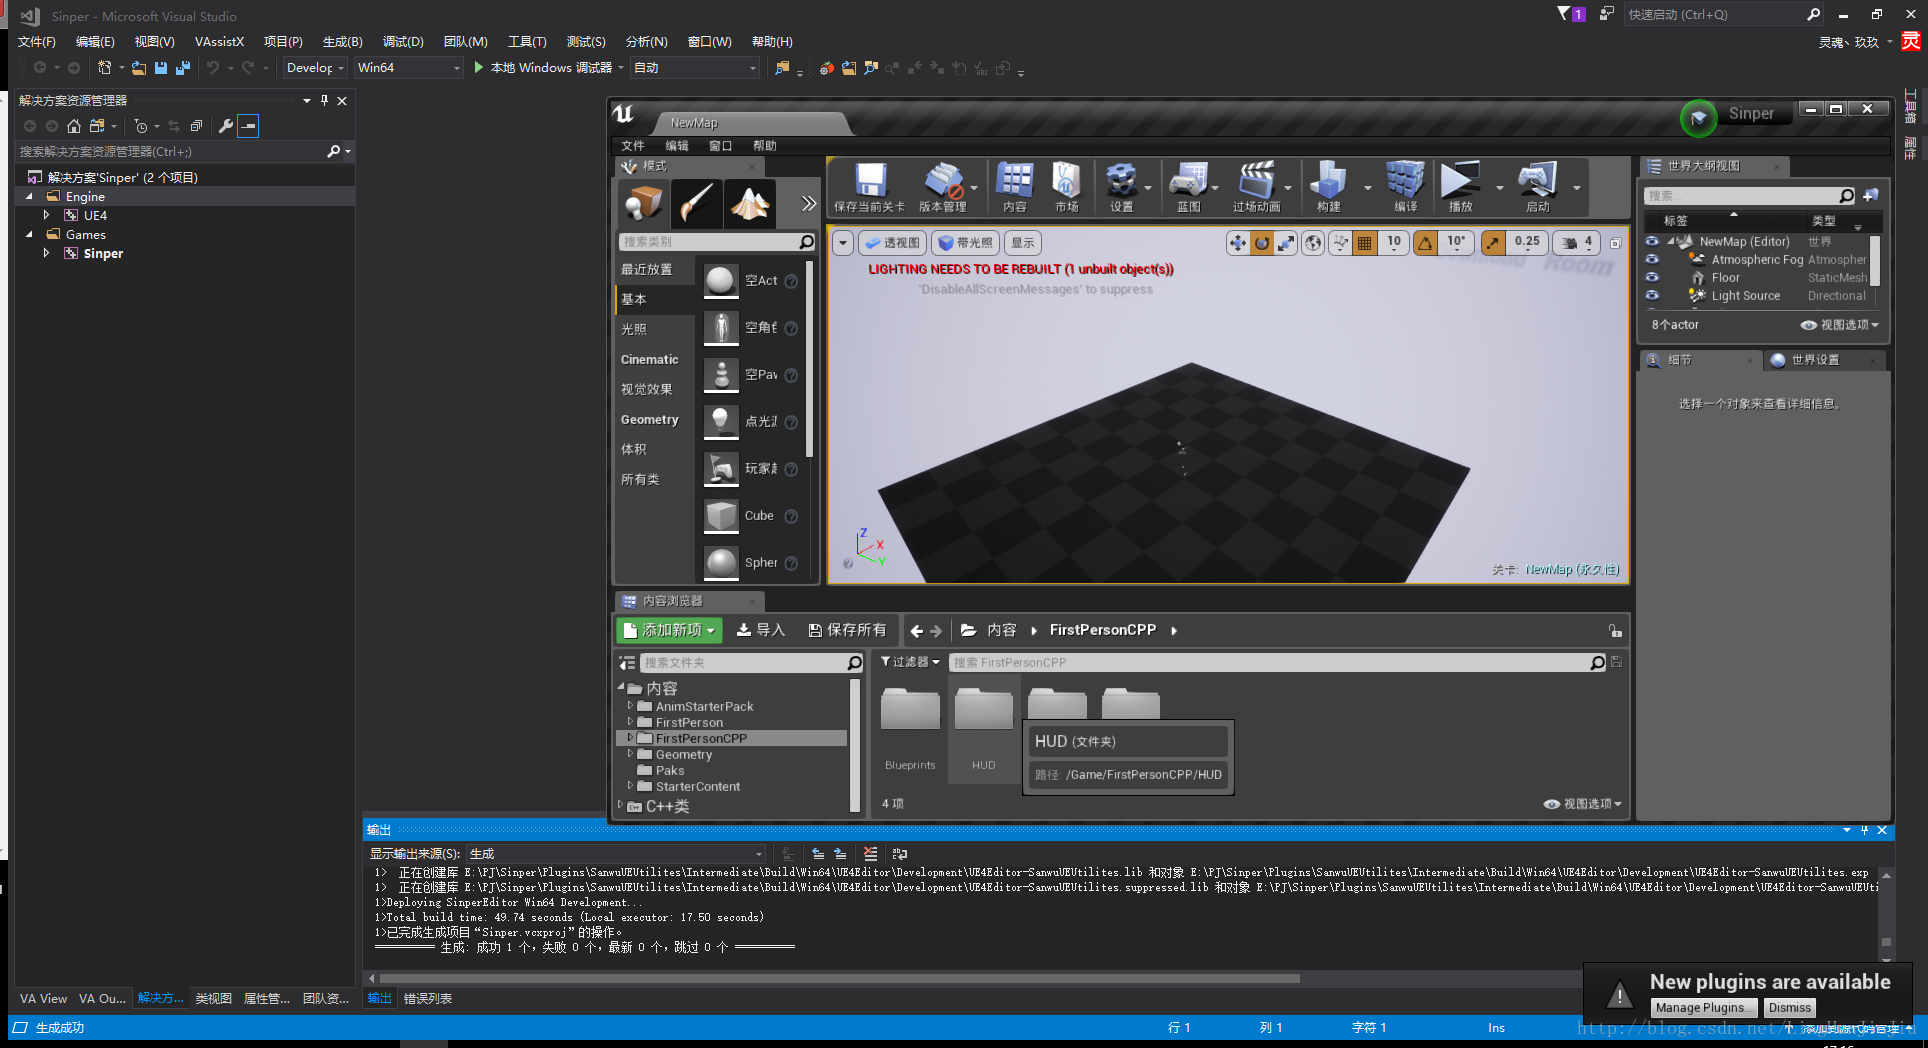Click Manage Plugins button in notification

coord(1704,1008)
